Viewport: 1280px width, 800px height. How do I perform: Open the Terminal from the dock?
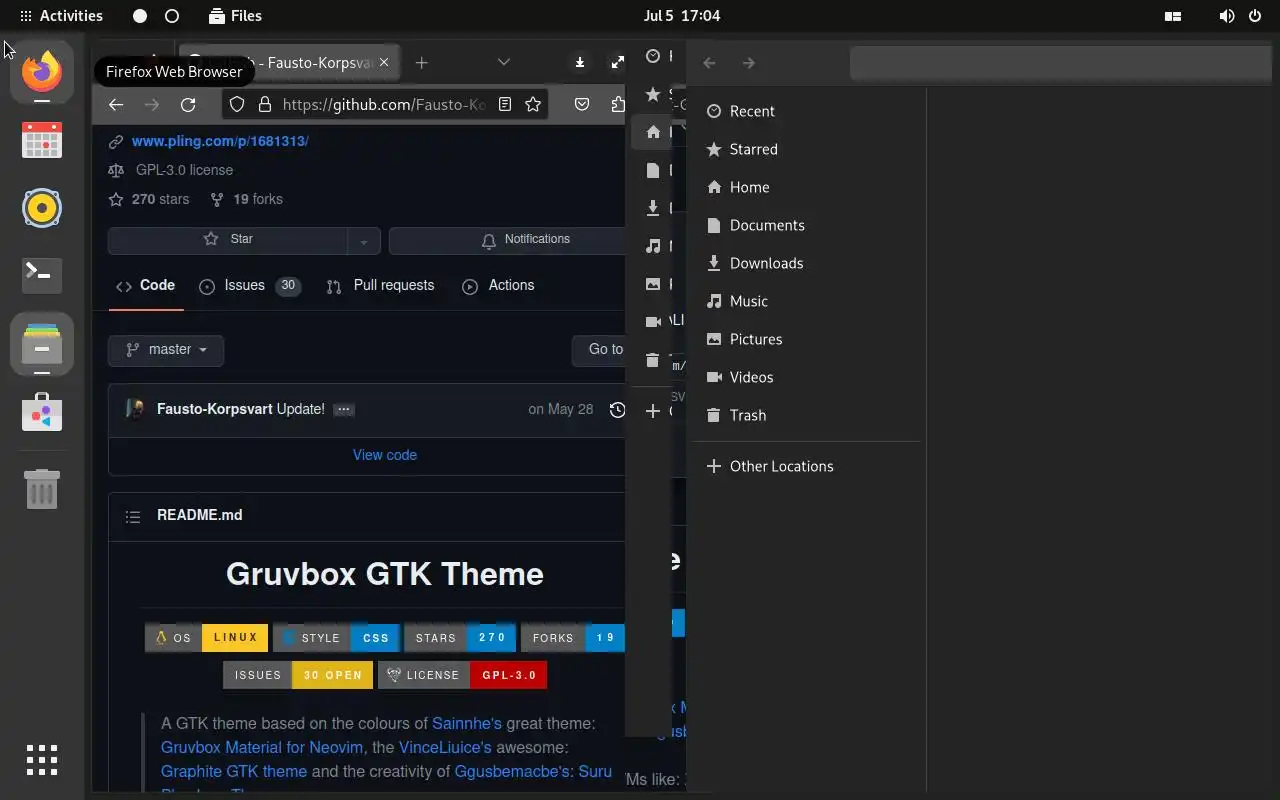coord(42,275)
